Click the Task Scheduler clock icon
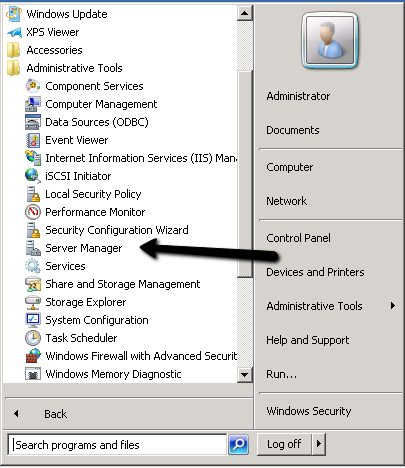 click(x=33, y=338)
